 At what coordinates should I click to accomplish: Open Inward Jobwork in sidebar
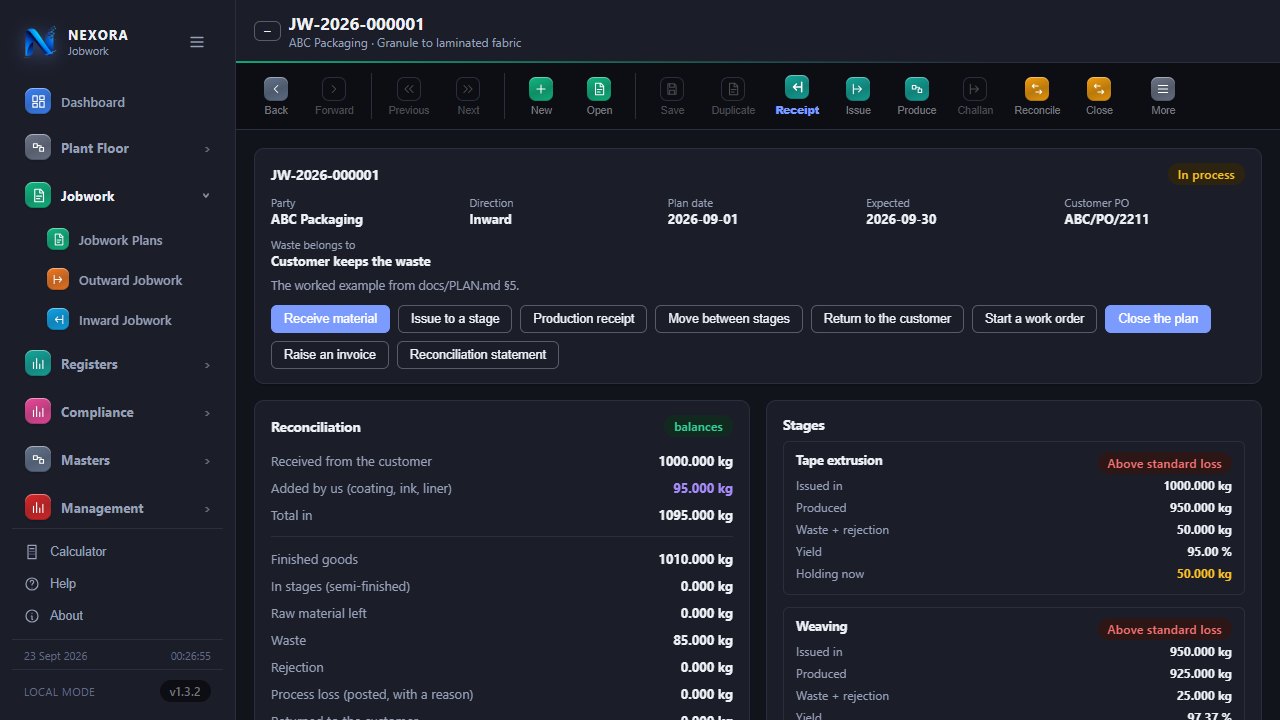tap(118, 320)
